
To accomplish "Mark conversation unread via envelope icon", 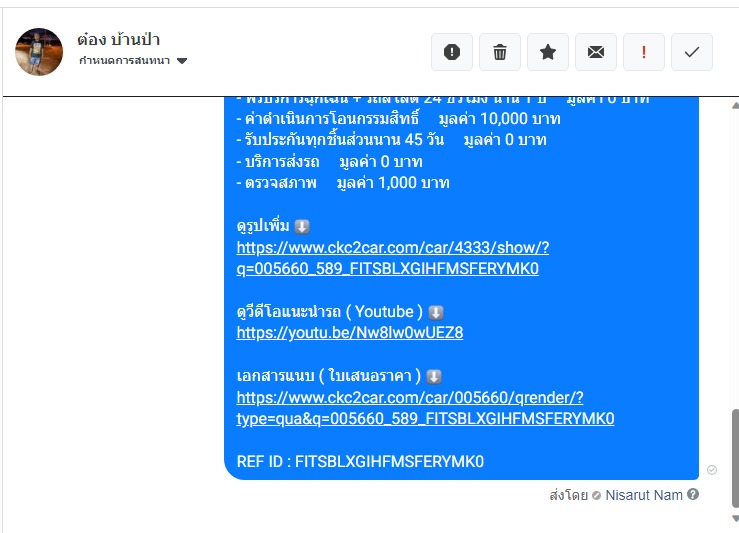I will click(596, 52).
